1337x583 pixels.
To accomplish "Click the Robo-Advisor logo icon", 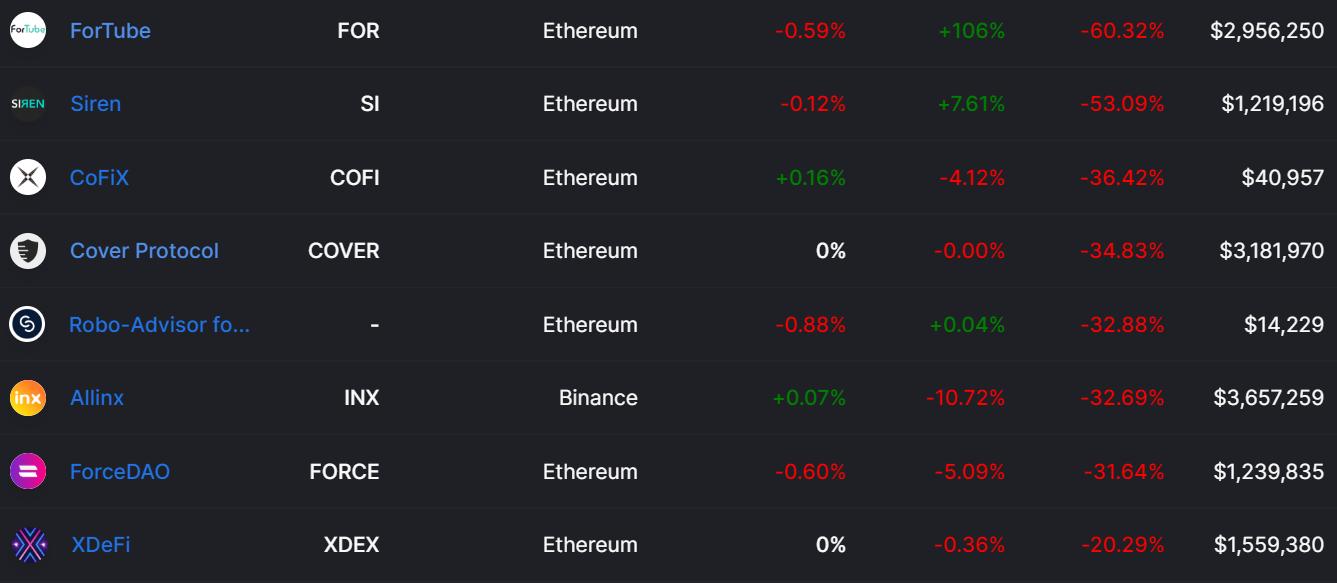I will 28,325.
